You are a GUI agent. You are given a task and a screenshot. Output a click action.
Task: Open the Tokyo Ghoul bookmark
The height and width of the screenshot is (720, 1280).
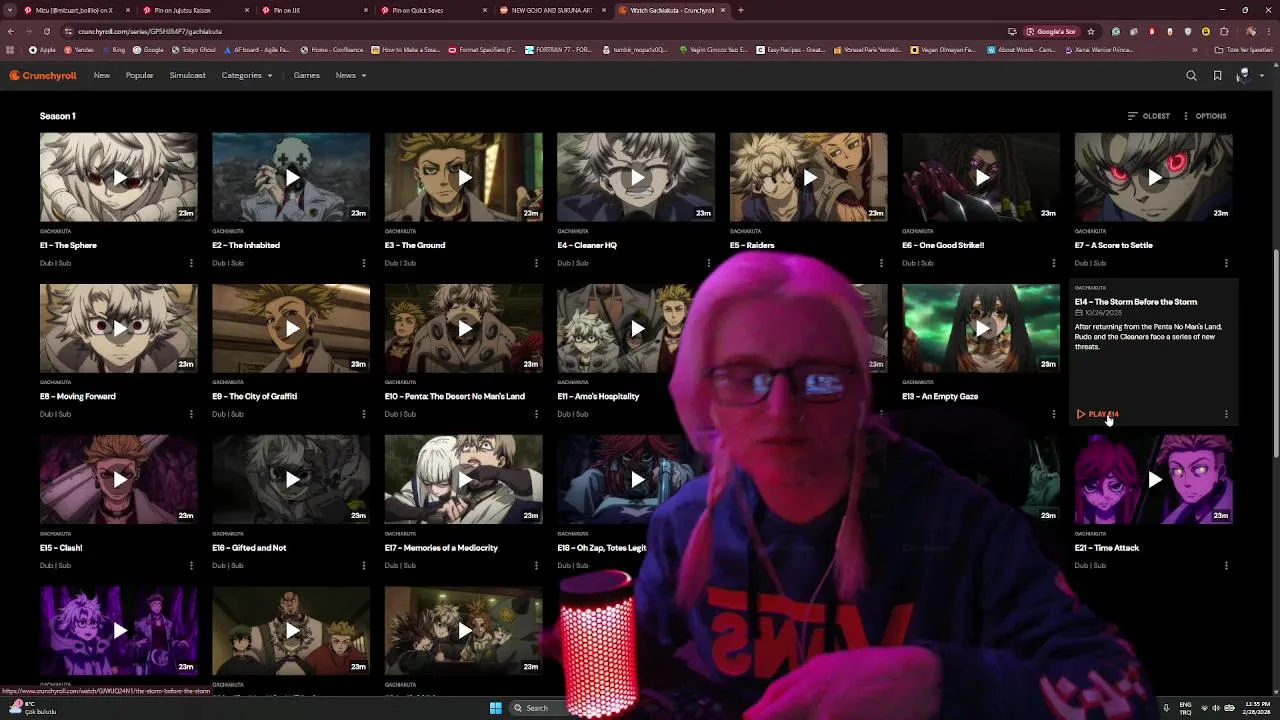point(195,49)
